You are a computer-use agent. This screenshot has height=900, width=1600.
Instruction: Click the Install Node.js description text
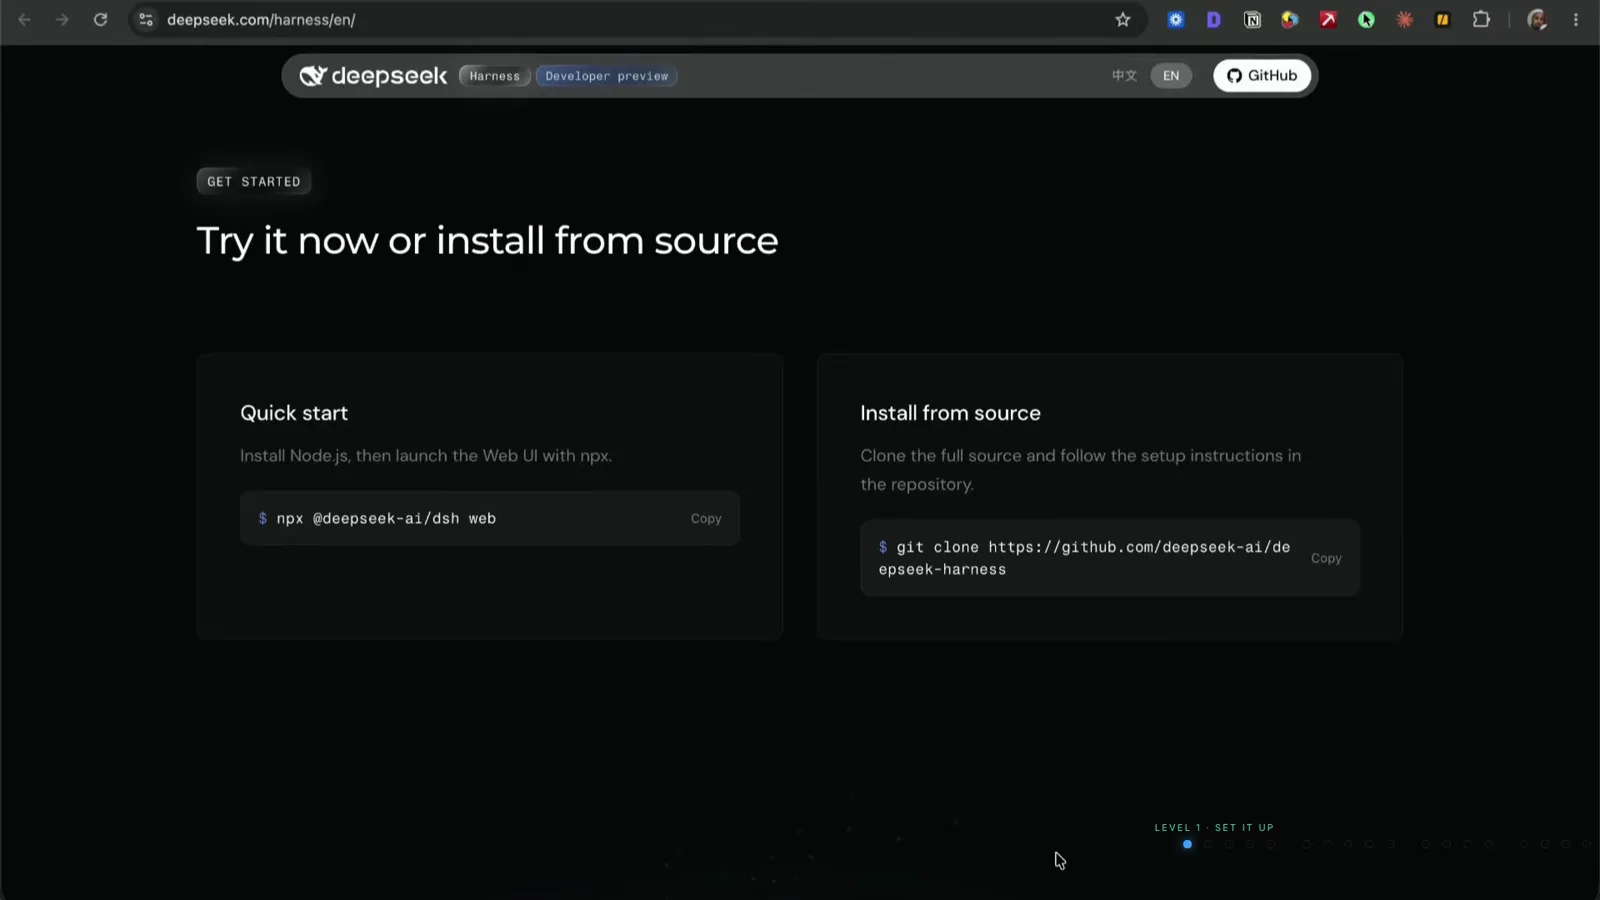pyautogui.click(x=426, y=456)
